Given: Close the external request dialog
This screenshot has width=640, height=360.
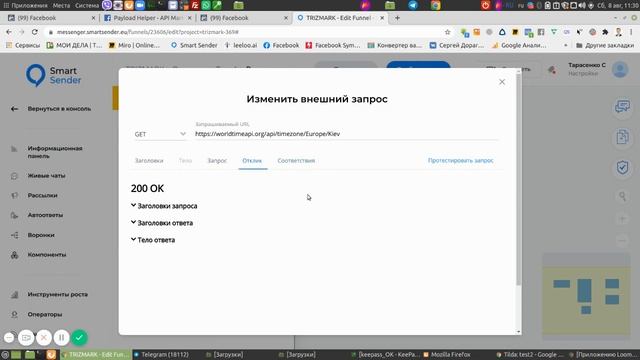Looking at the screenshot, I should coord(502,82).
